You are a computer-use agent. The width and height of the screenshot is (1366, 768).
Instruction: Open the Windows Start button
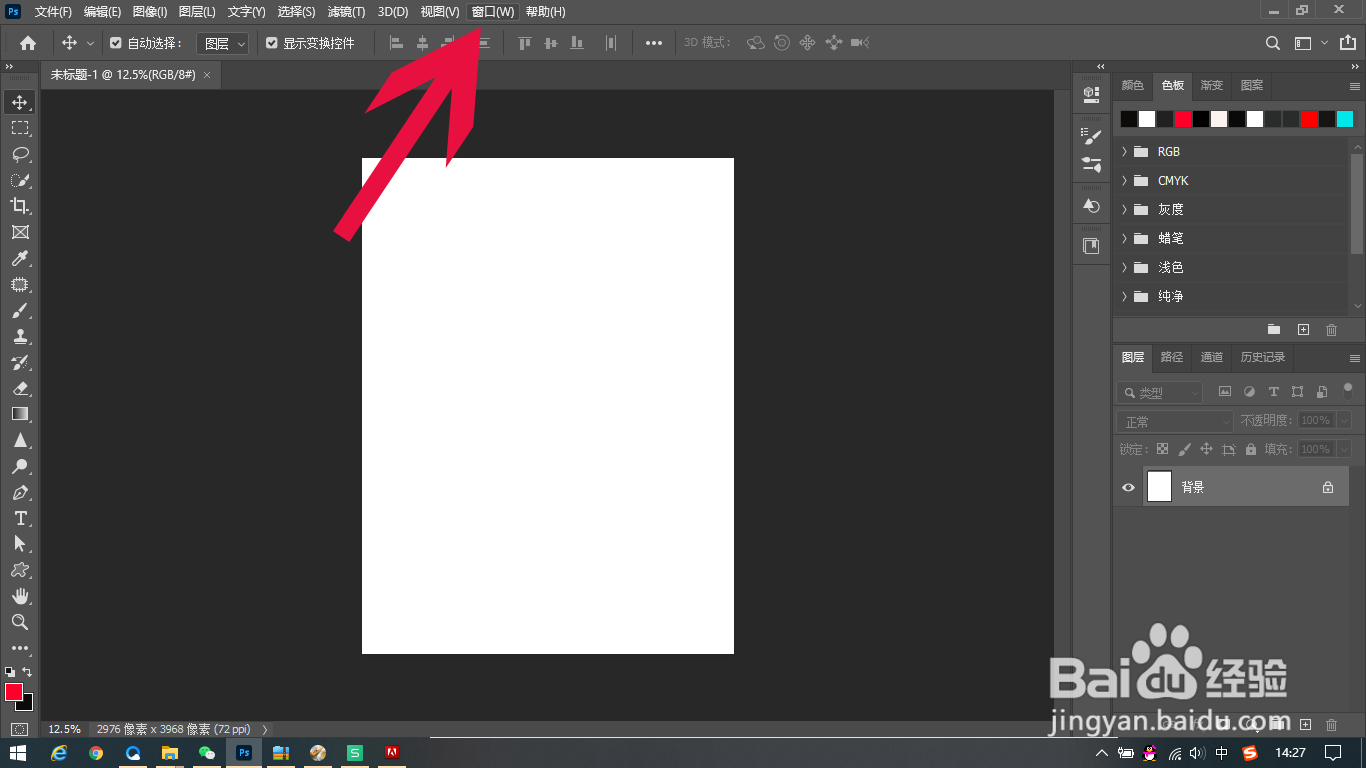pyautogui.click(x=17, y=753)
